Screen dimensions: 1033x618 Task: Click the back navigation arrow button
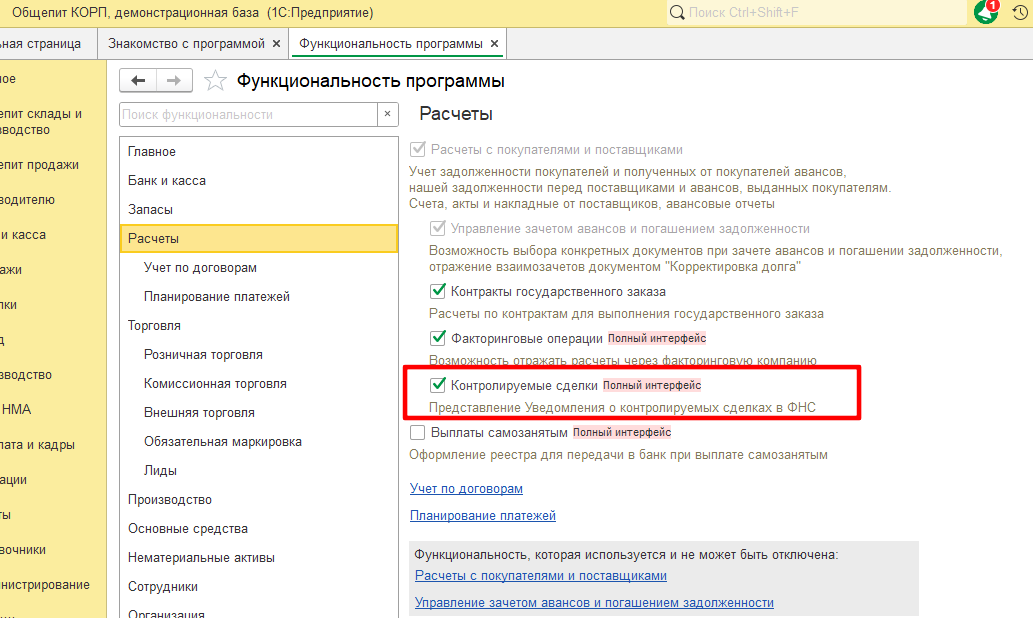(x=138, y=81)
